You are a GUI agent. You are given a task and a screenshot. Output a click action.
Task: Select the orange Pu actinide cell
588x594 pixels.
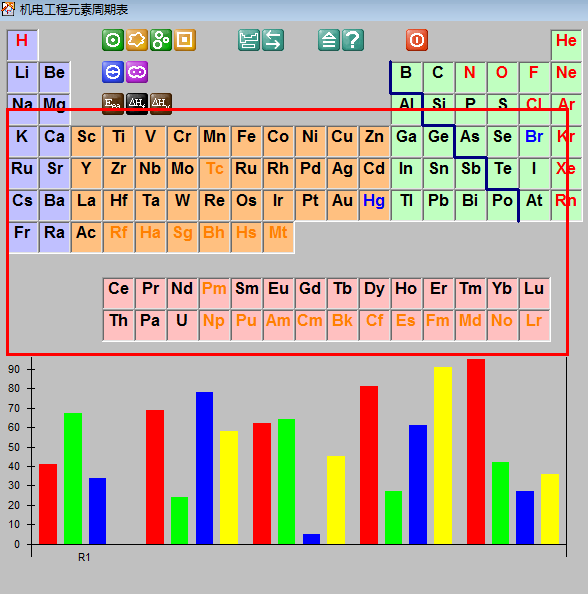246,325
